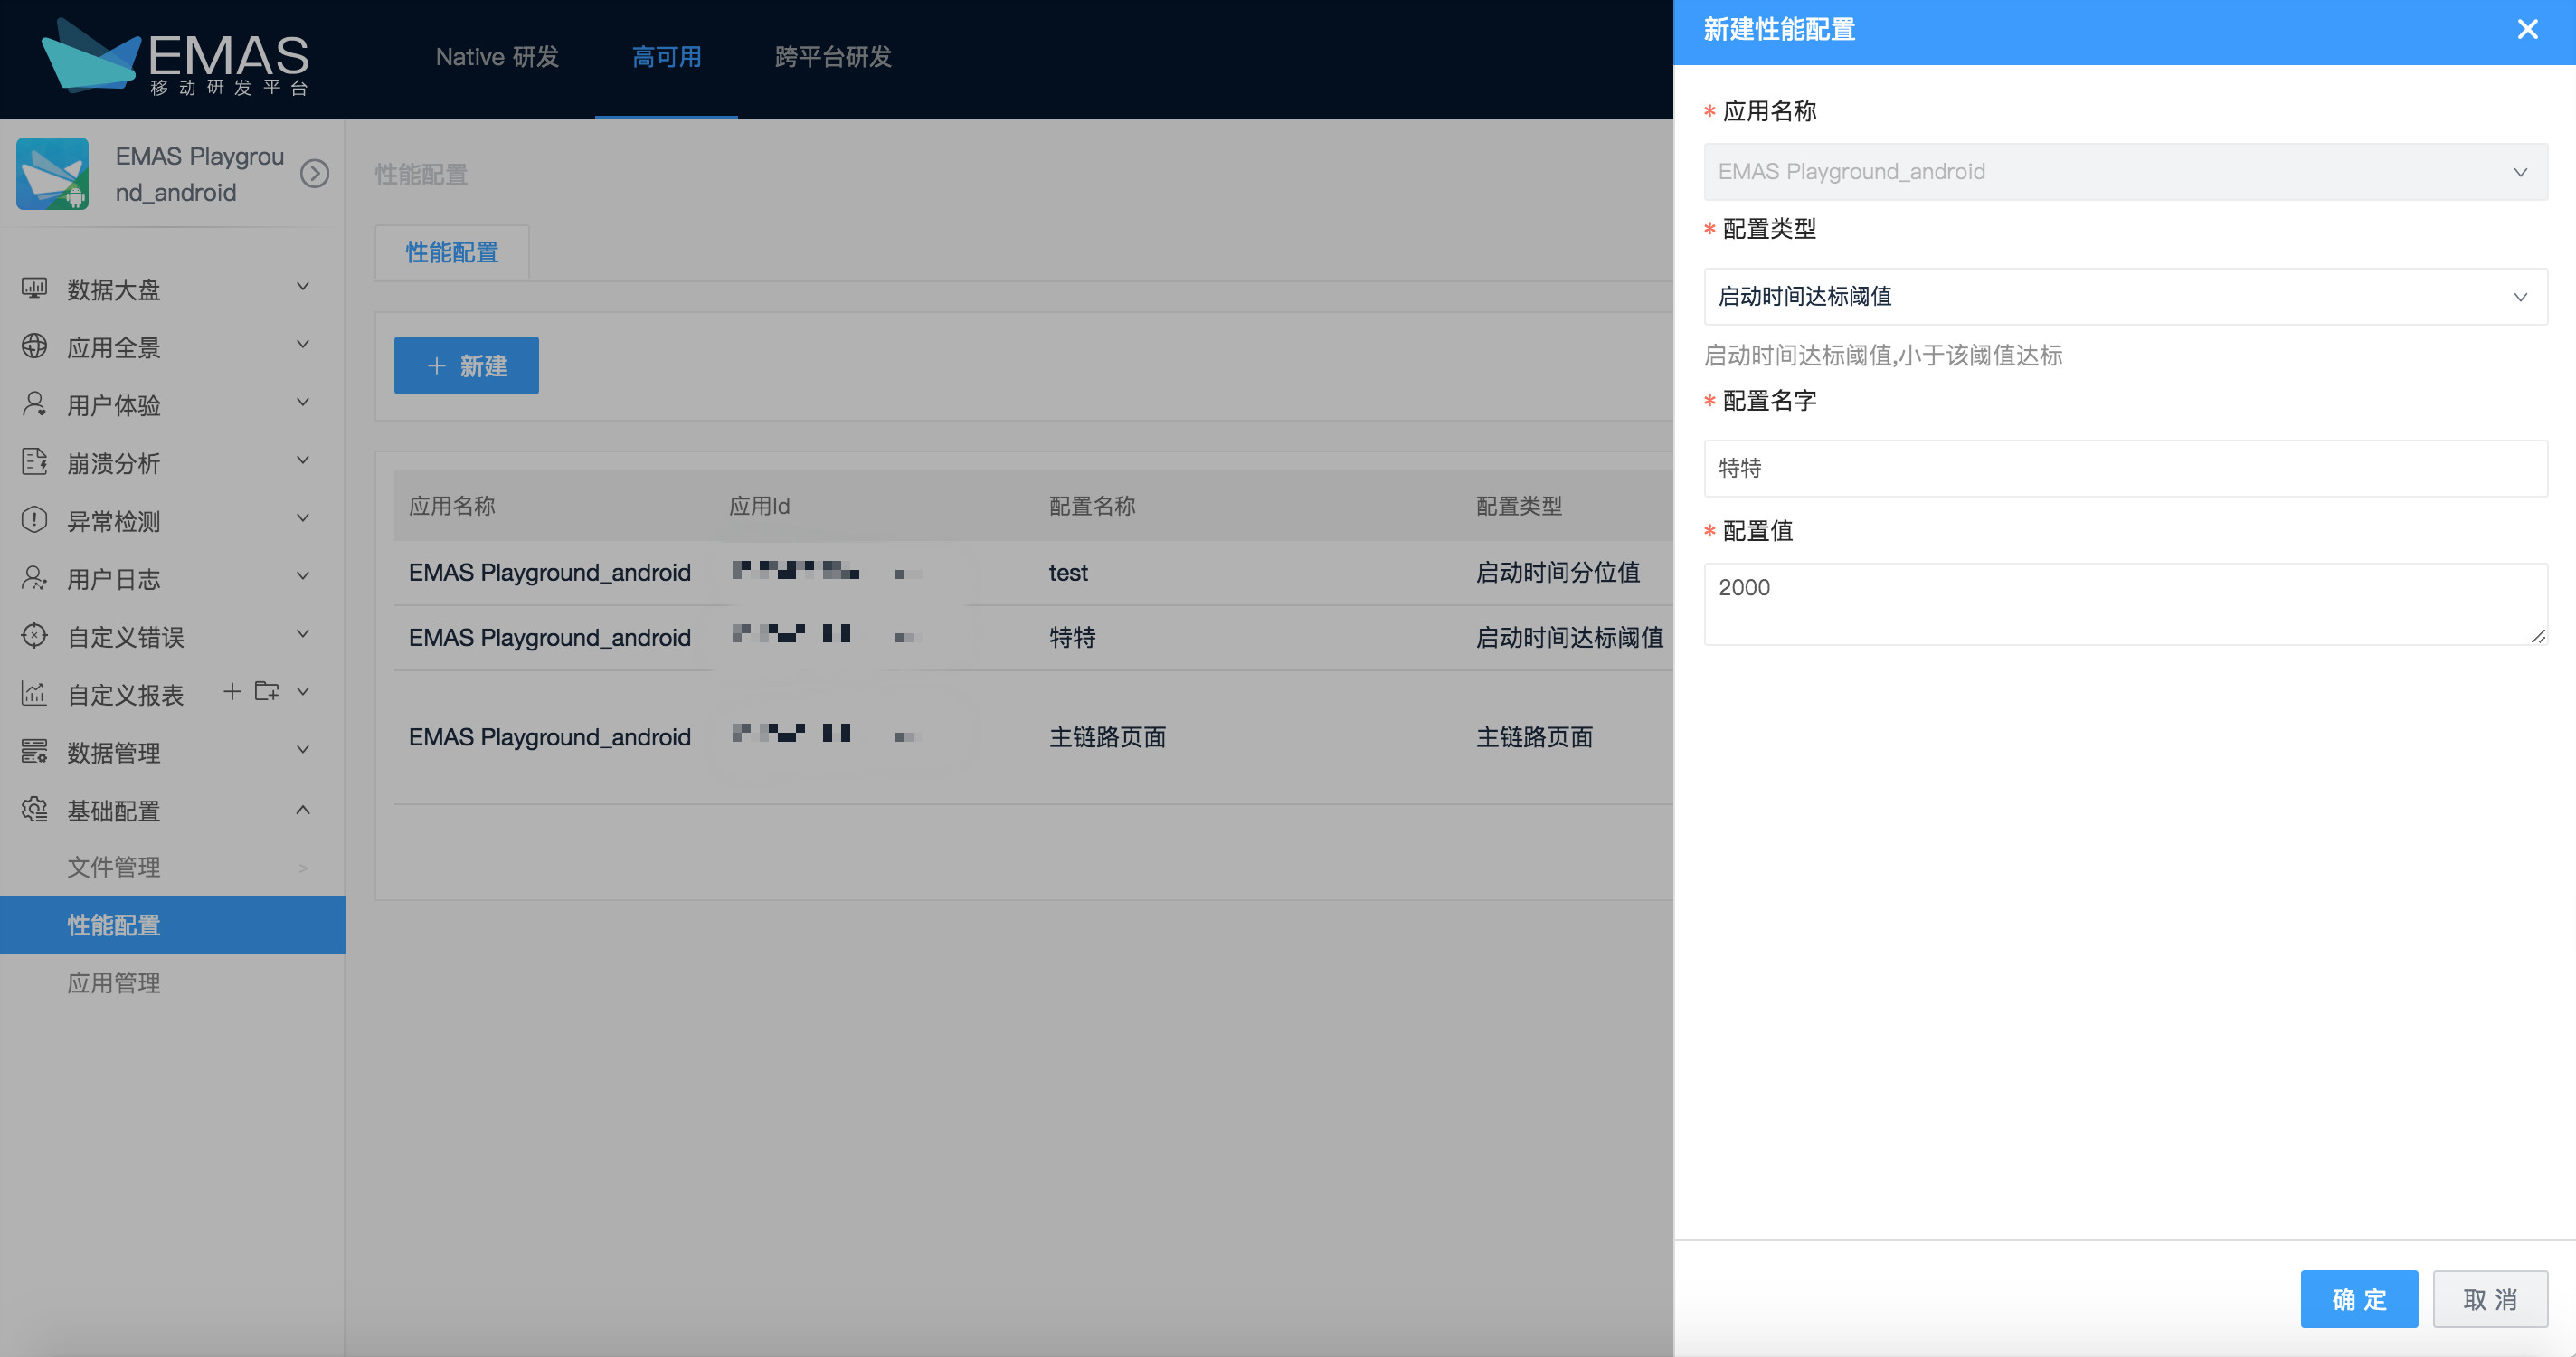2576x1357 pixels.
Task: Click the 崩溃分析 document icon
Action: tap(34, 462)
